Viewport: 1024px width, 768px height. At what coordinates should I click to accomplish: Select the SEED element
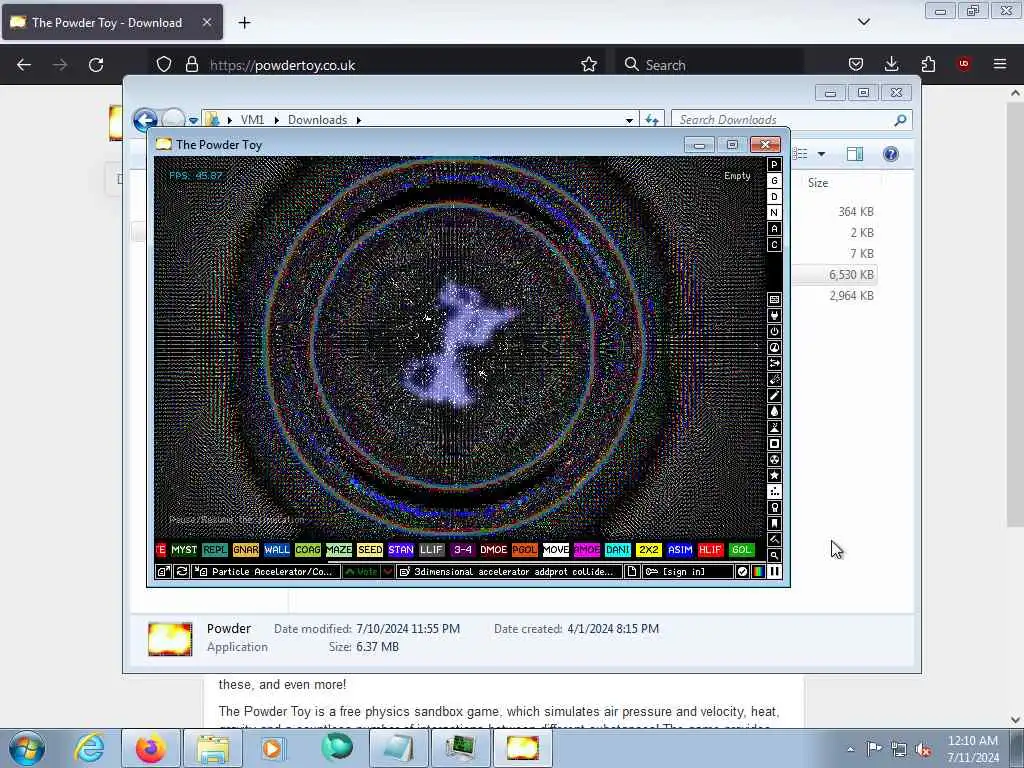(370, 550)
